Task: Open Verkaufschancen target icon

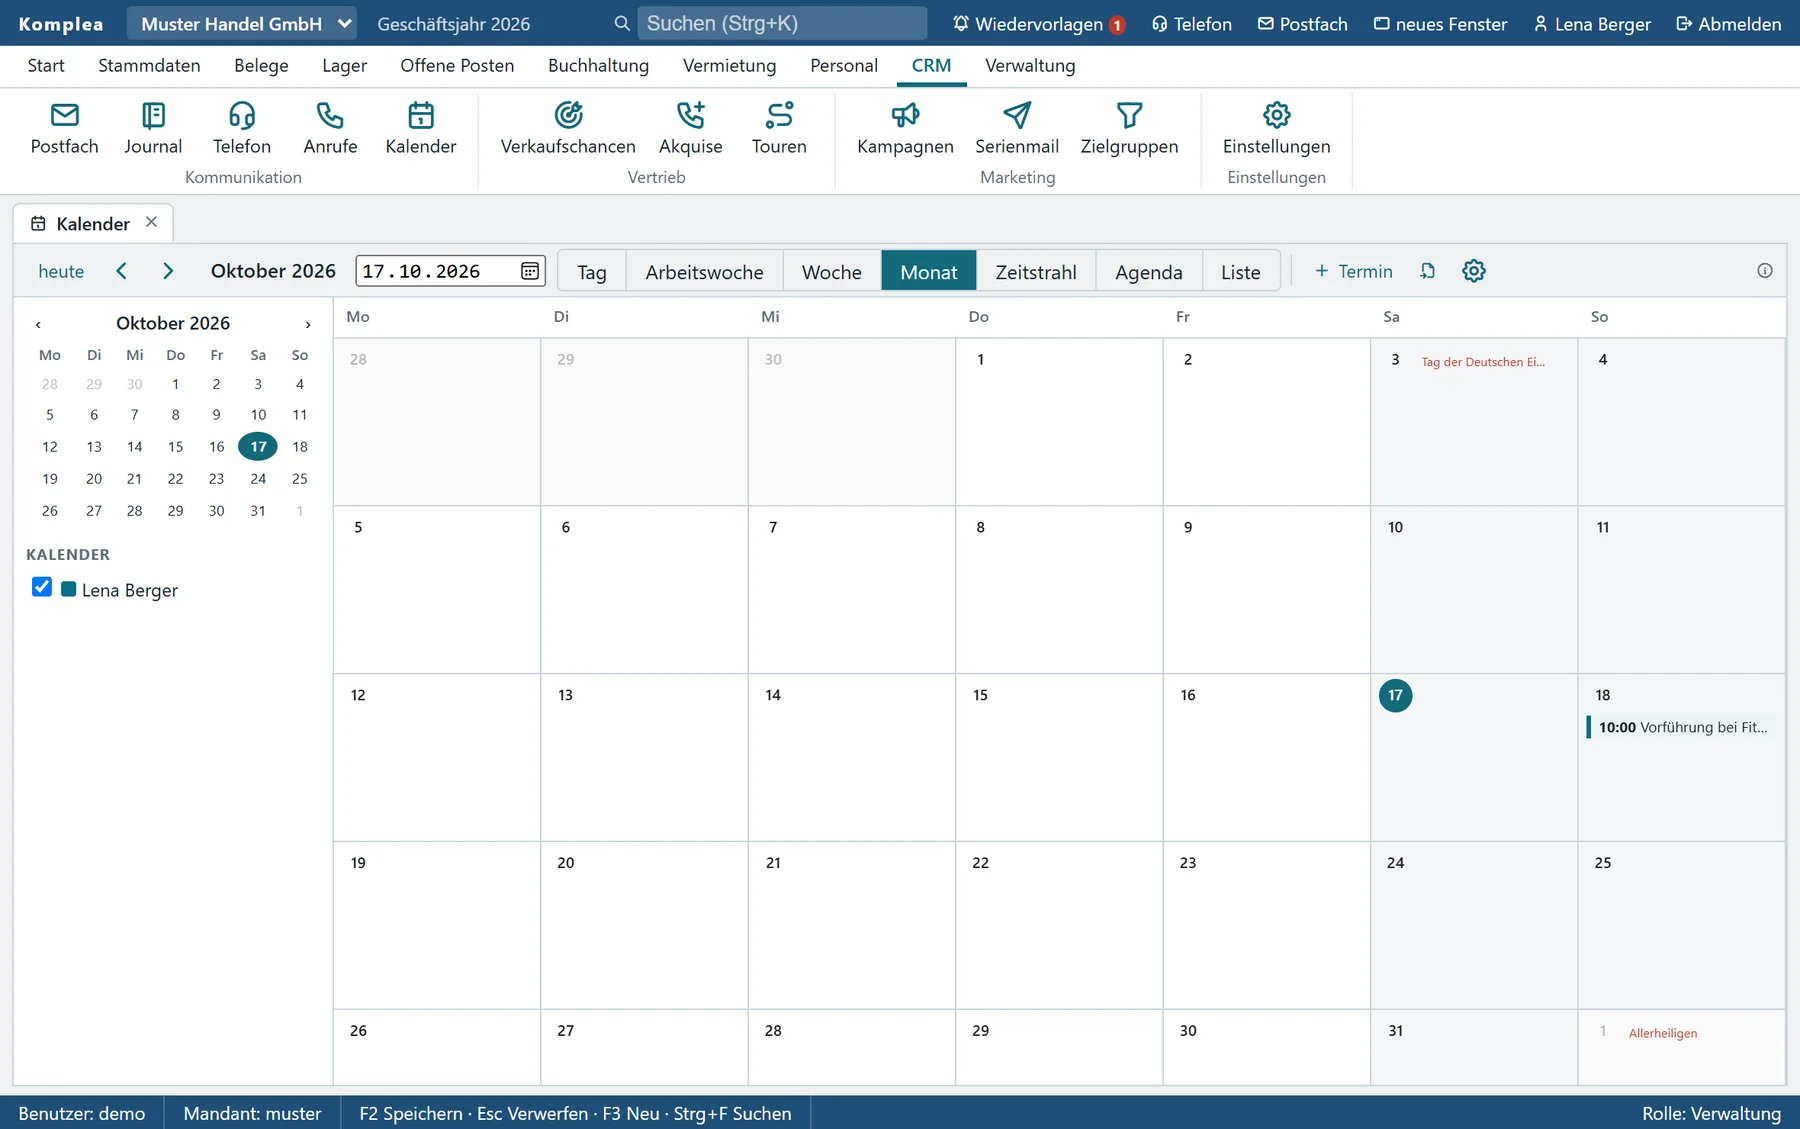Action: pyautogui.click(x=568, y=129)
